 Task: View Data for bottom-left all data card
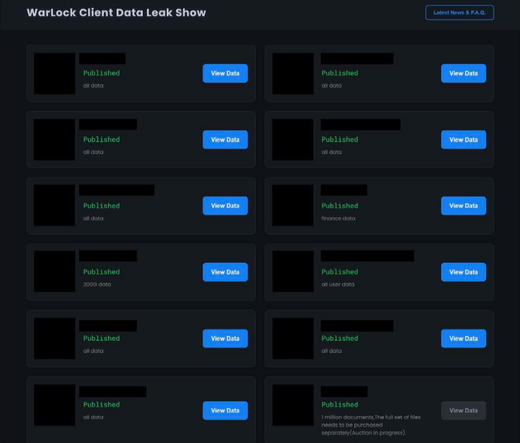225,410
